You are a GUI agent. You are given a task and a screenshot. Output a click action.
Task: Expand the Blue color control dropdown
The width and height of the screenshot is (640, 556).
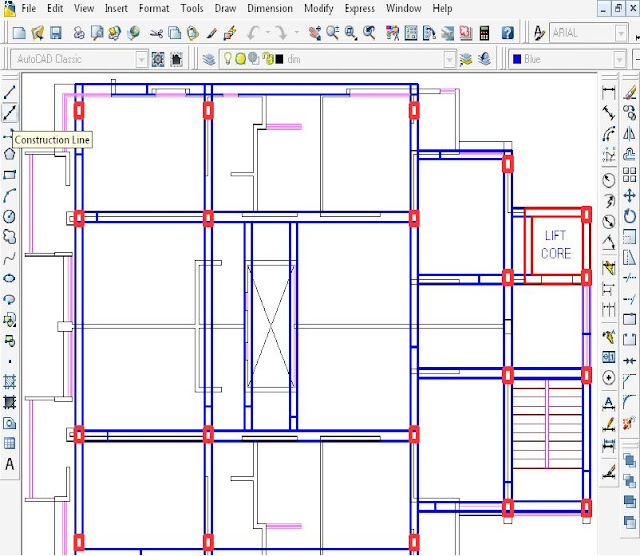pyautogui.click(x=619, y=60)
